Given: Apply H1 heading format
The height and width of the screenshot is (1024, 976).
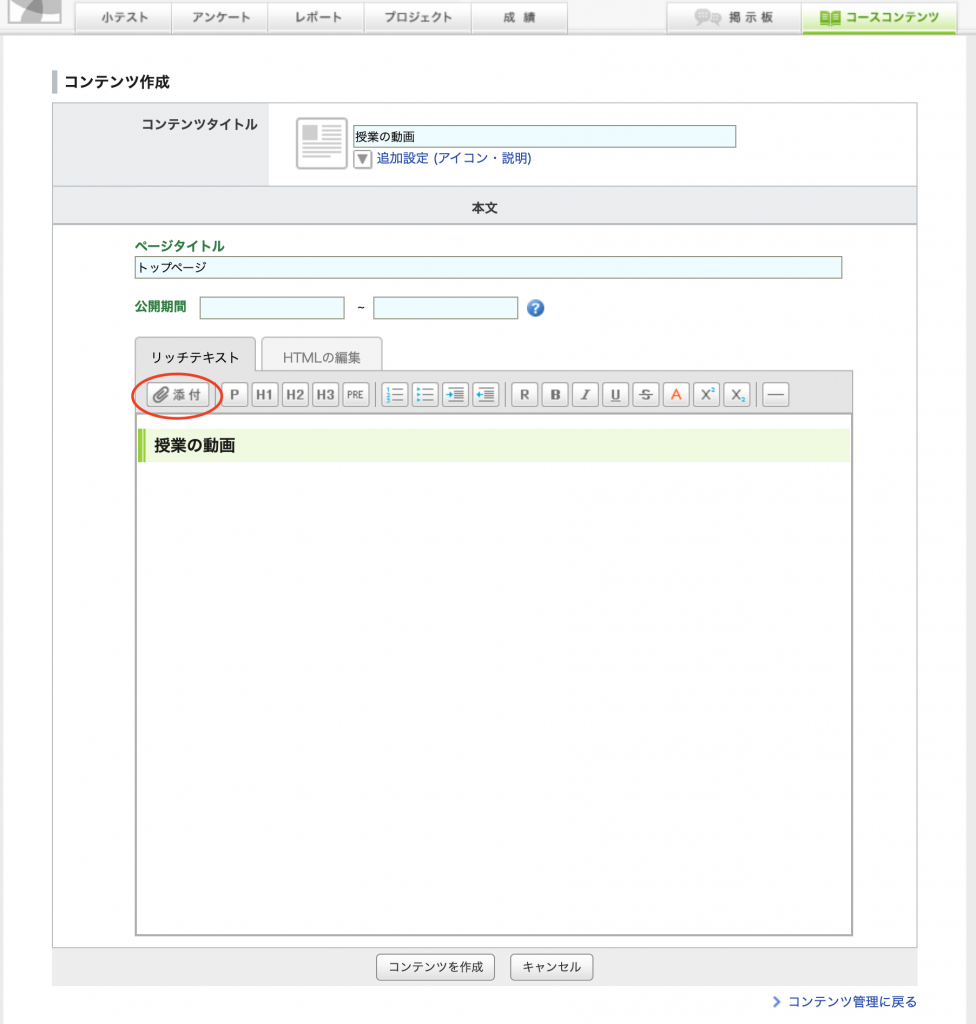Looking at the screenshot, I should (264, 395).
